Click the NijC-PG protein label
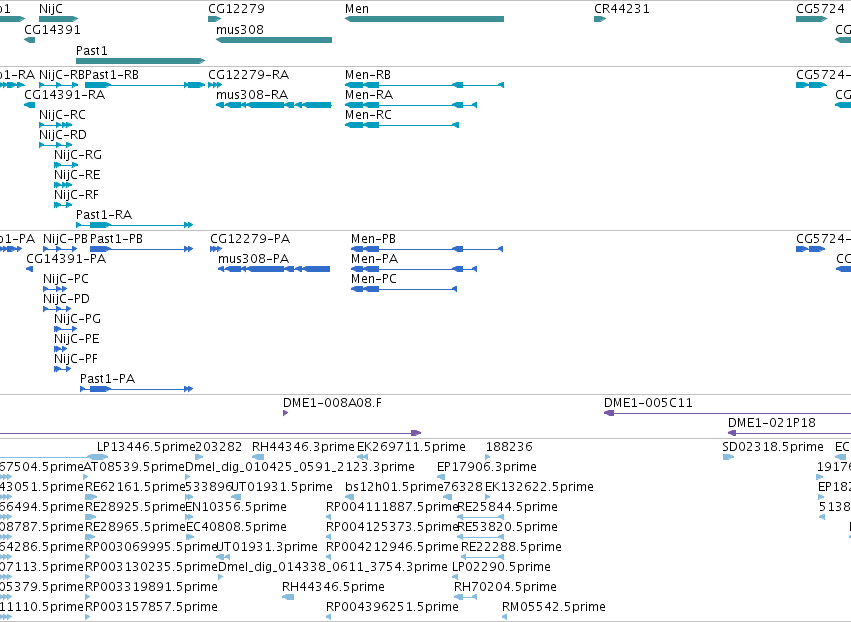The image size is (851, 622). (77, 319)
